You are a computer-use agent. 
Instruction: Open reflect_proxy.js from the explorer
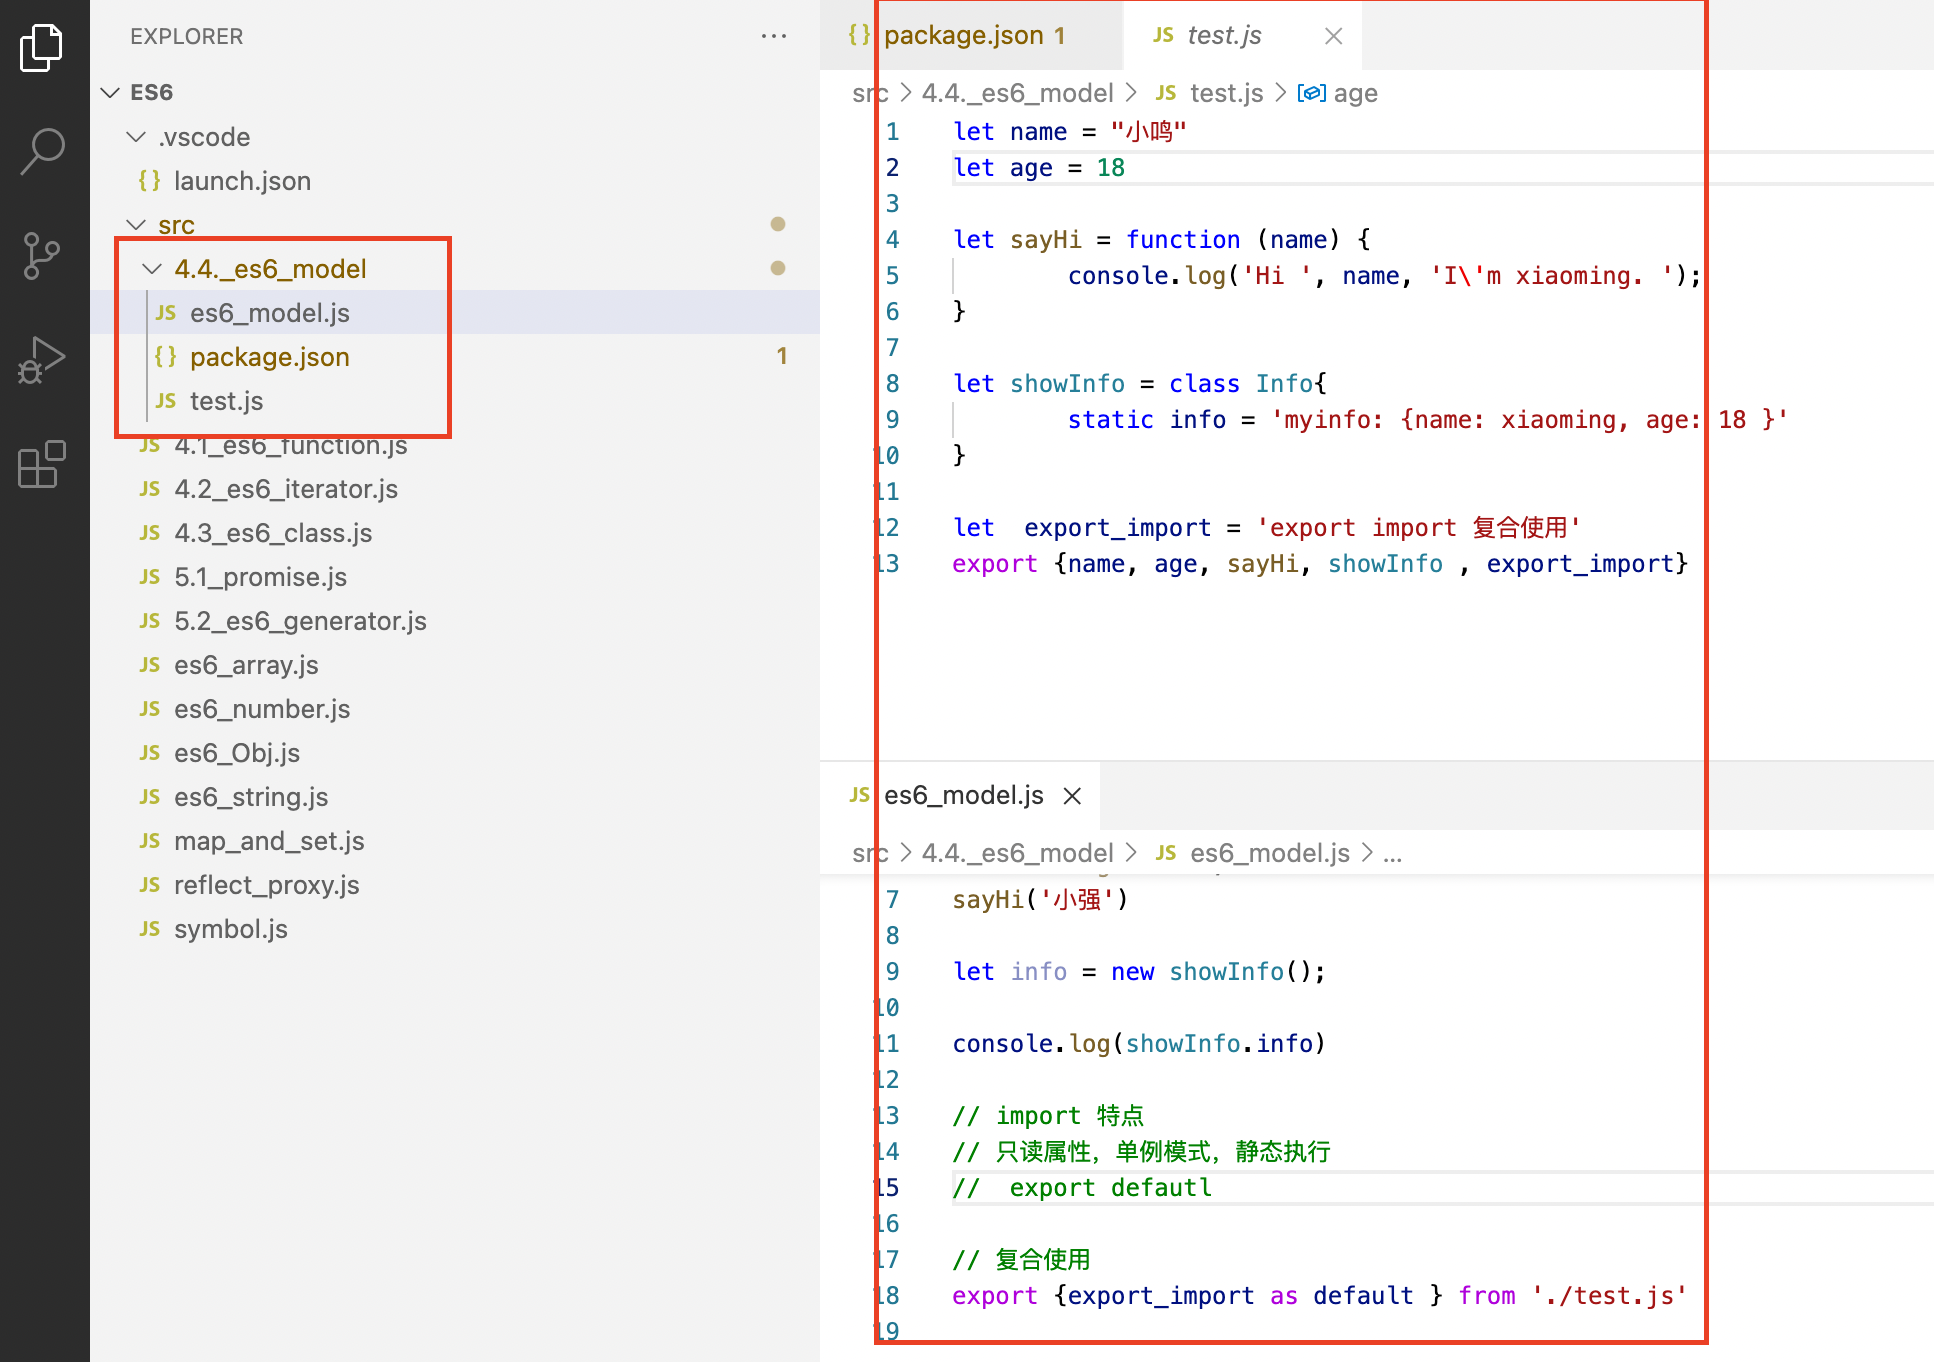(266, 885)
